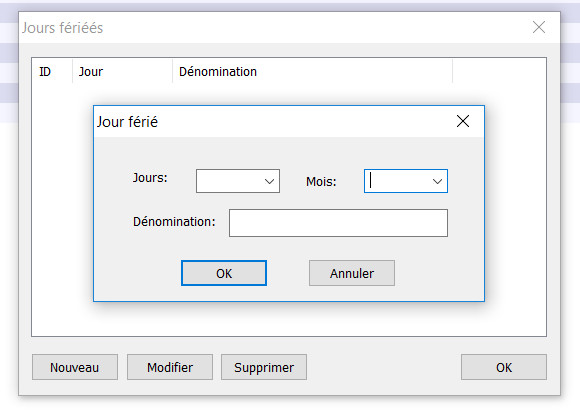Expand the Mois dropdown arrow
The width and height of the screenshot is (580, 415).
(437, 181)
